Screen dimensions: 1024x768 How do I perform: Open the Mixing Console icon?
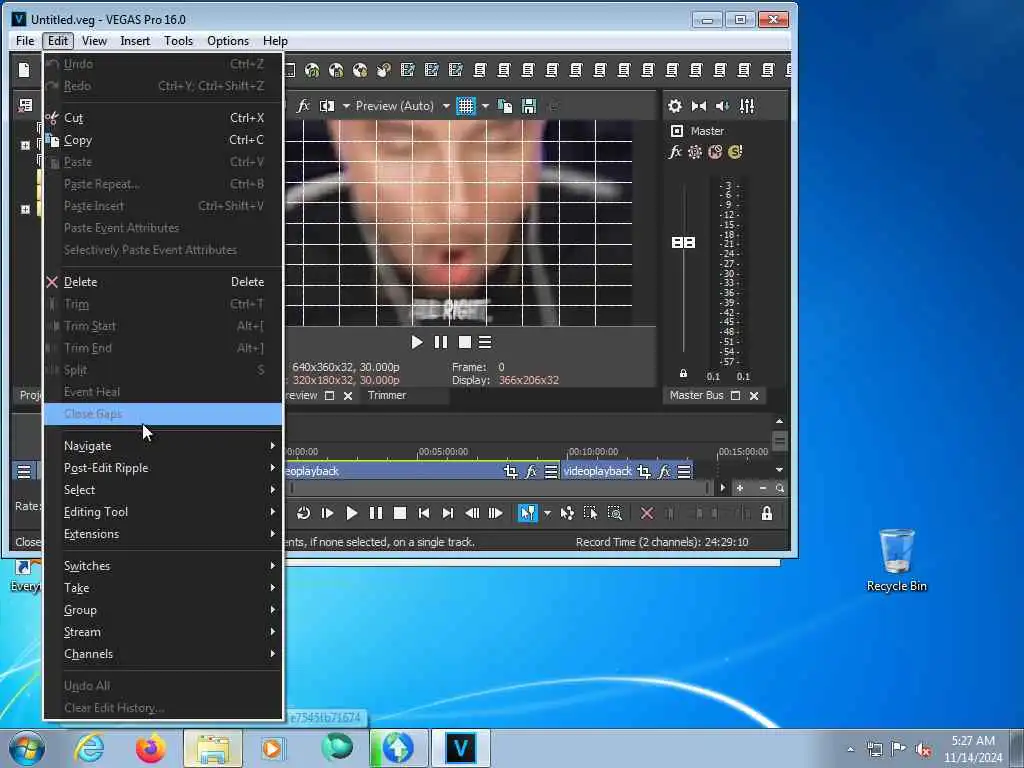(747, 106)
